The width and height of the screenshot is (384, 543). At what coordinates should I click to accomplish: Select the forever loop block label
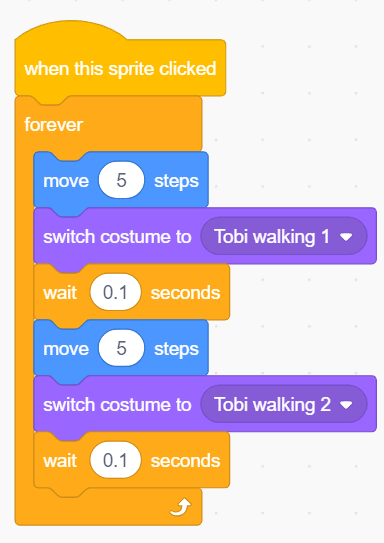(54, 125)
